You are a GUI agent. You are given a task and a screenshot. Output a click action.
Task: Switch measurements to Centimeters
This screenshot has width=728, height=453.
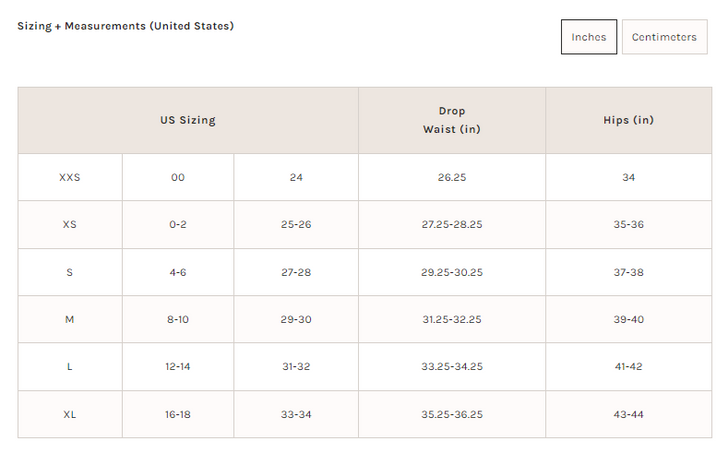point(664,37)
